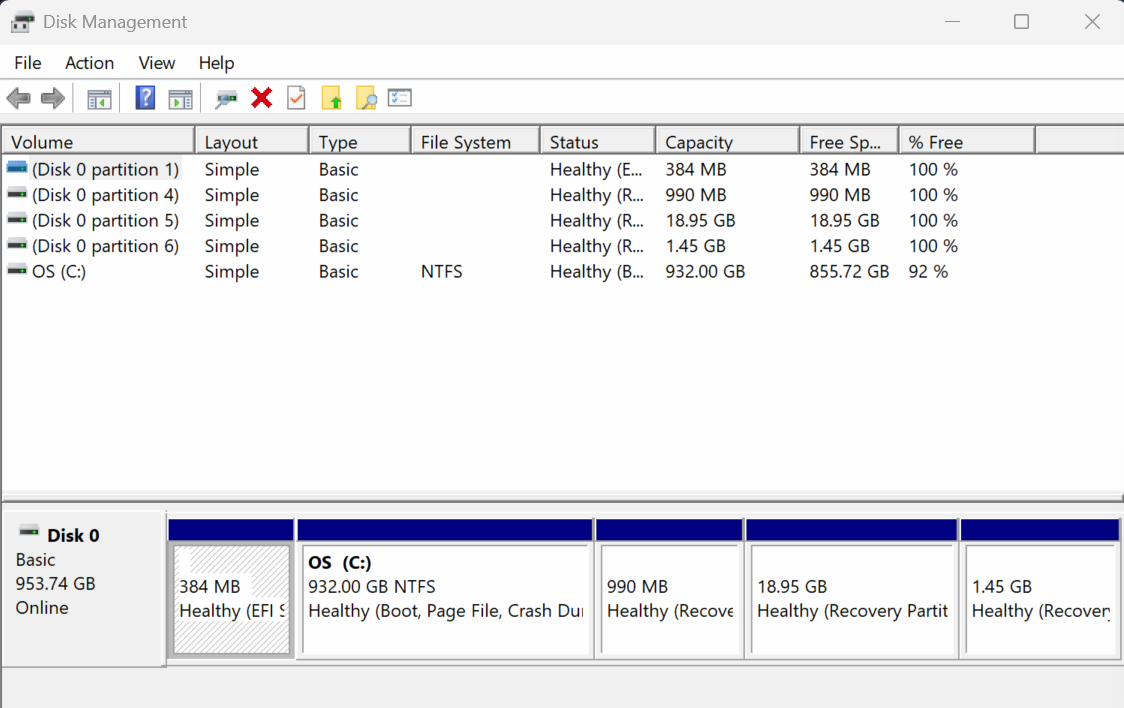Open the Help menu
Screen dimensions: 1124x708
tap(216, 63)
